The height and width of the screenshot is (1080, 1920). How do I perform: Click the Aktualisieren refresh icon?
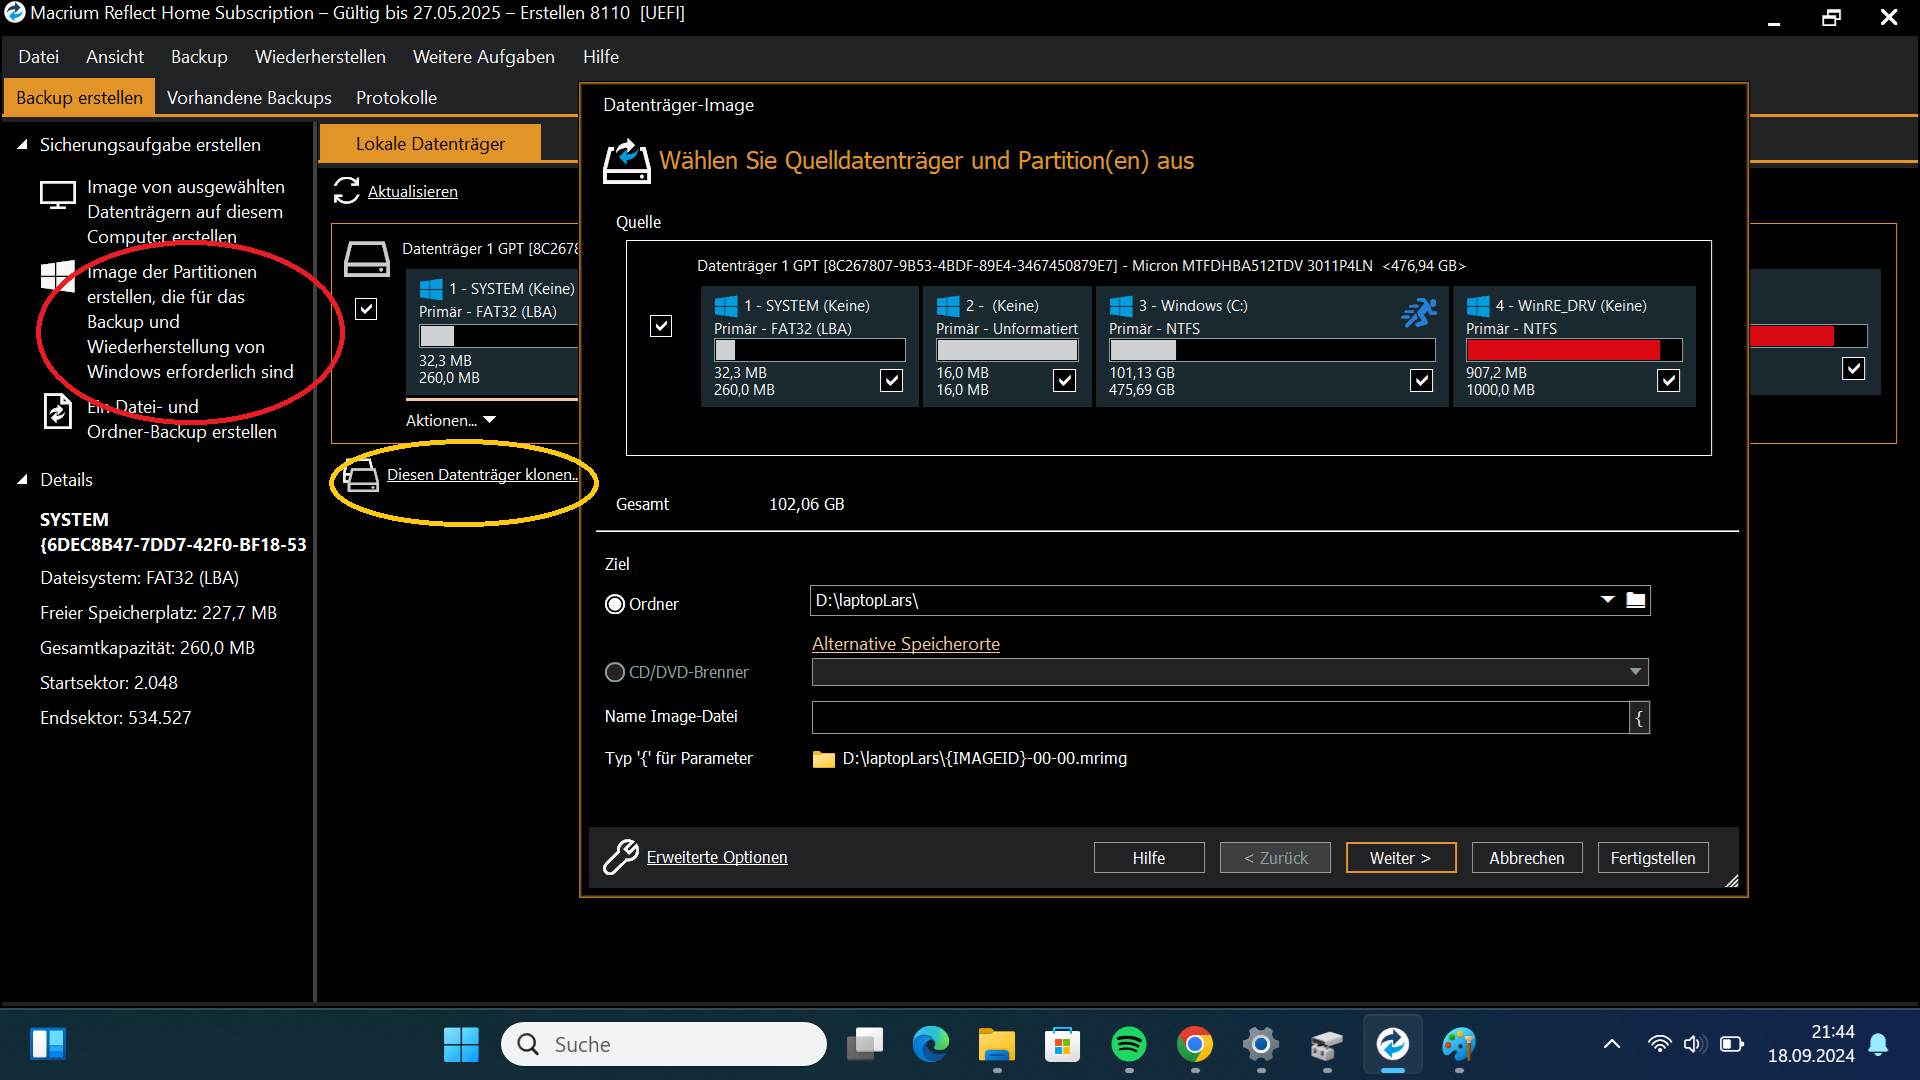[x=346, y=191]
